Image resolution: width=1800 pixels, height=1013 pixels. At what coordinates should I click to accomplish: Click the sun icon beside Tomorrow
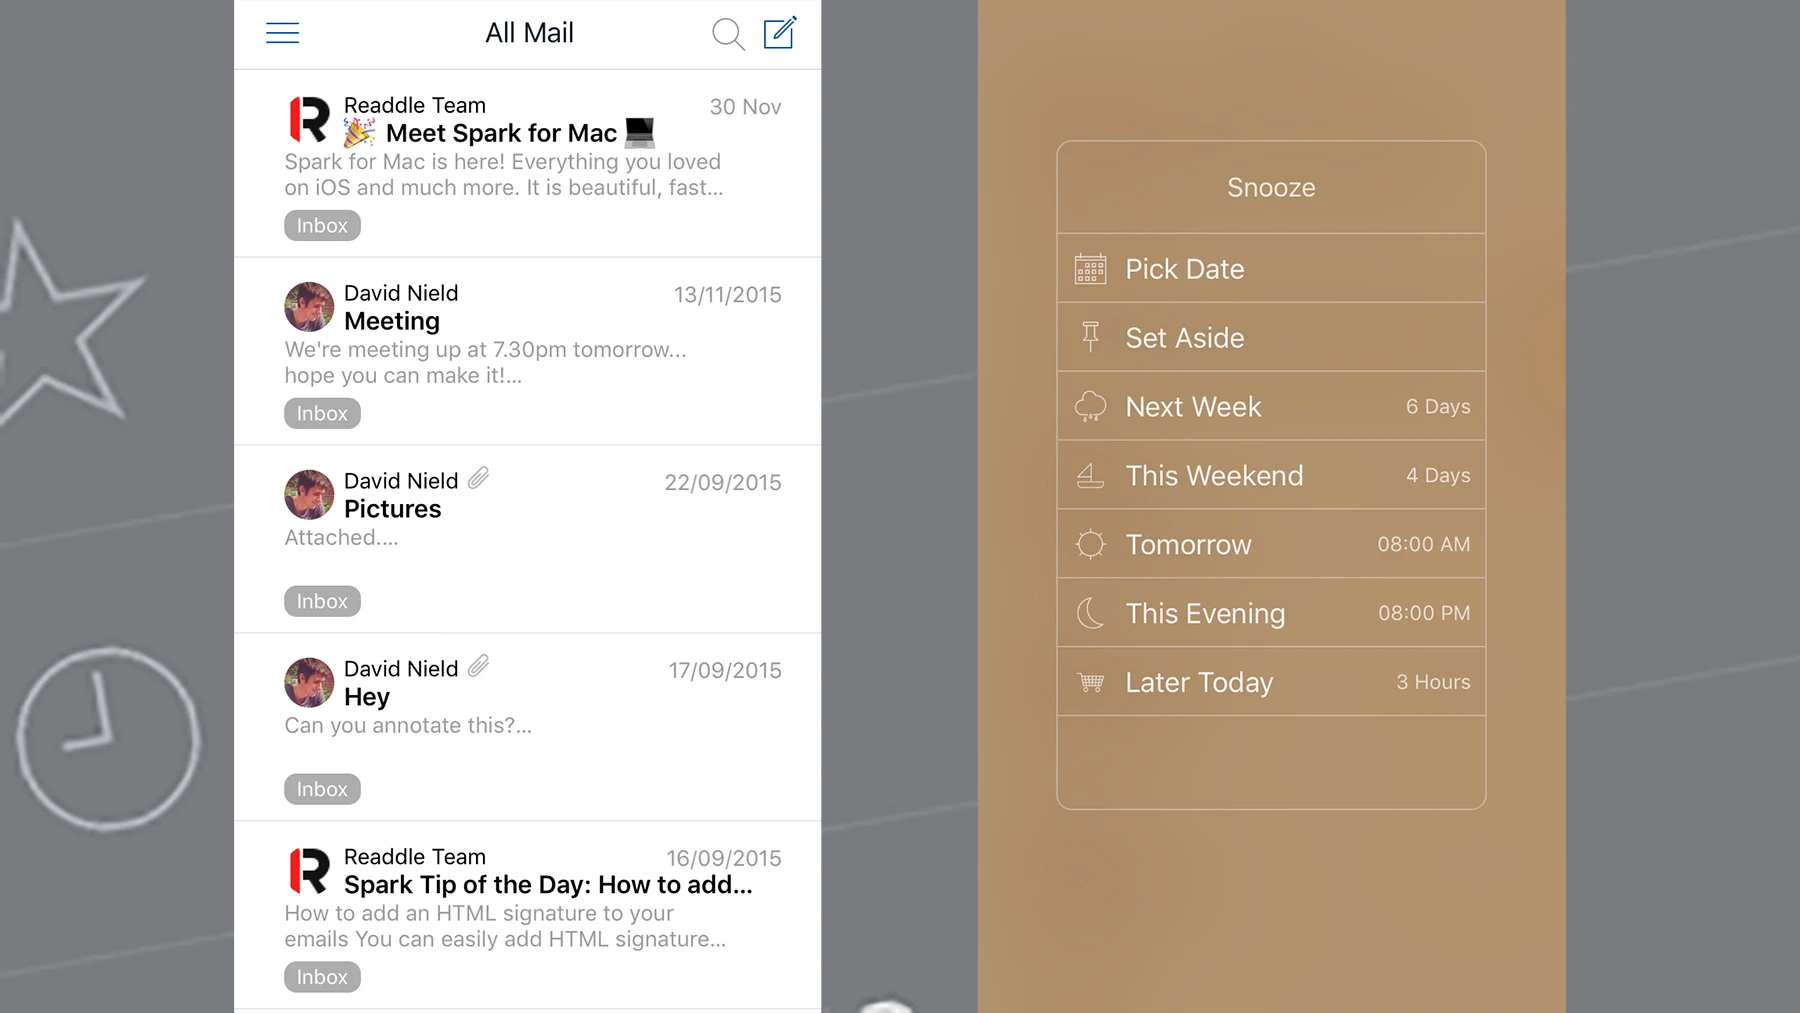[1090, 544]
